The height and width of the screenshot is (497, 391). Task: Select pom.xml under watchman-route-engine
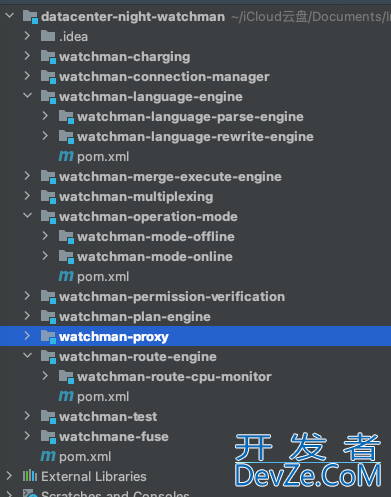[103, 397]
